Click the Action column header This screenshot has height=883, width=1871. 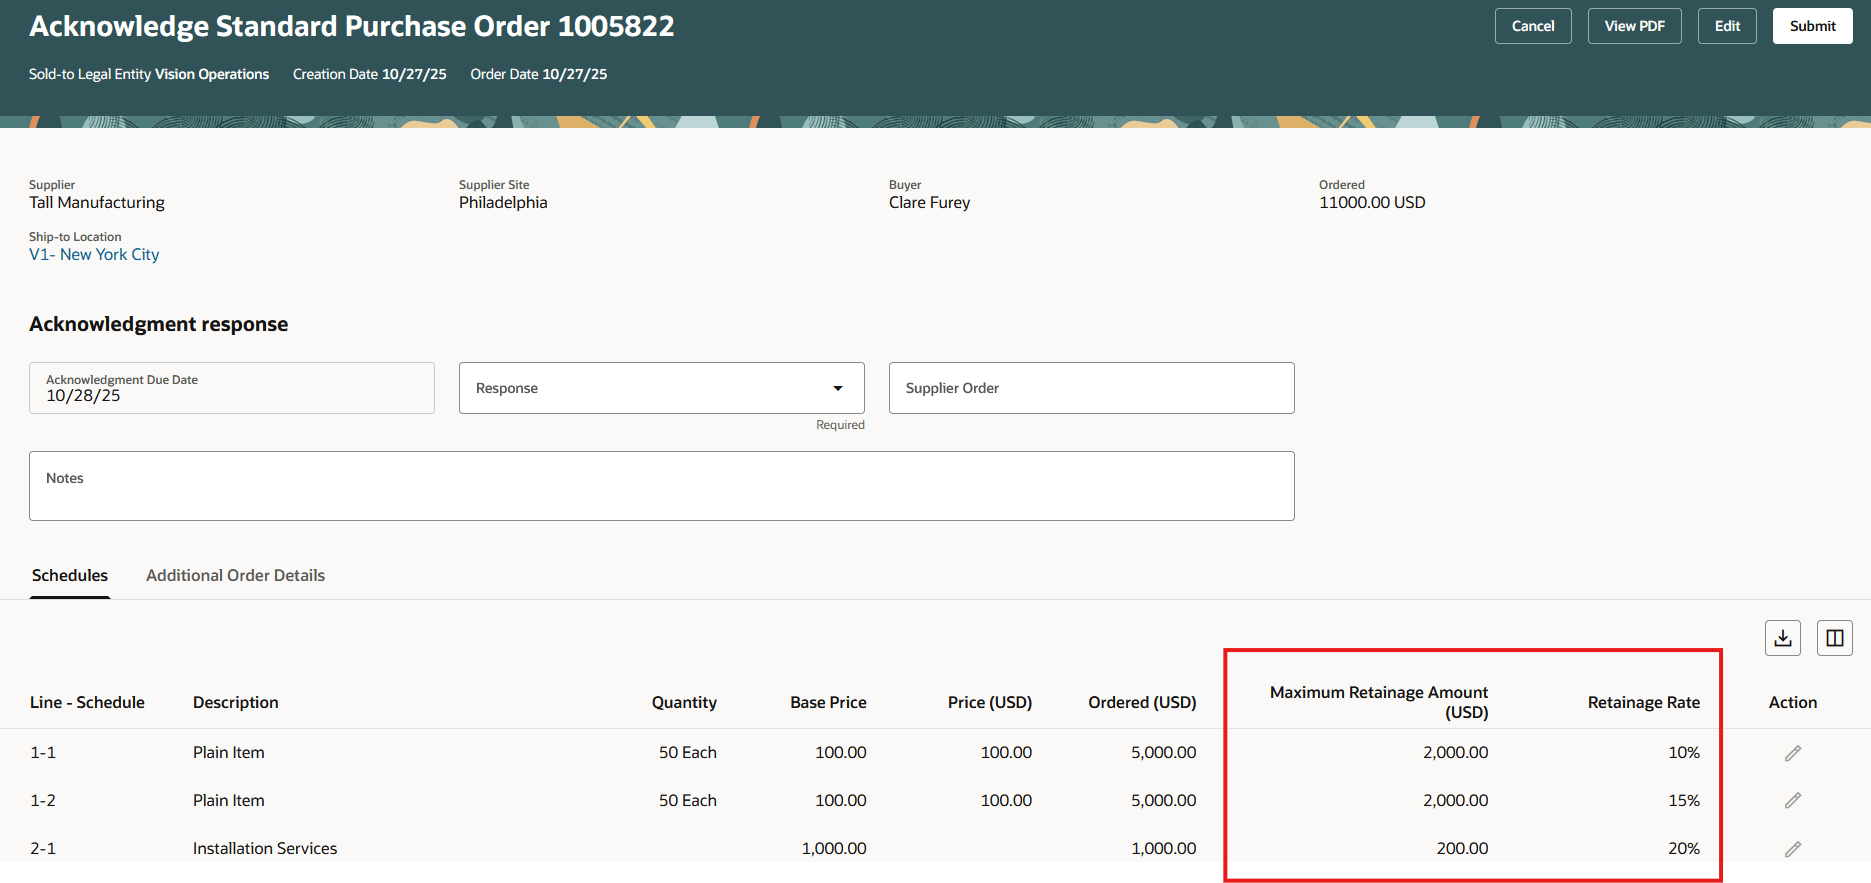point(1793,702)
